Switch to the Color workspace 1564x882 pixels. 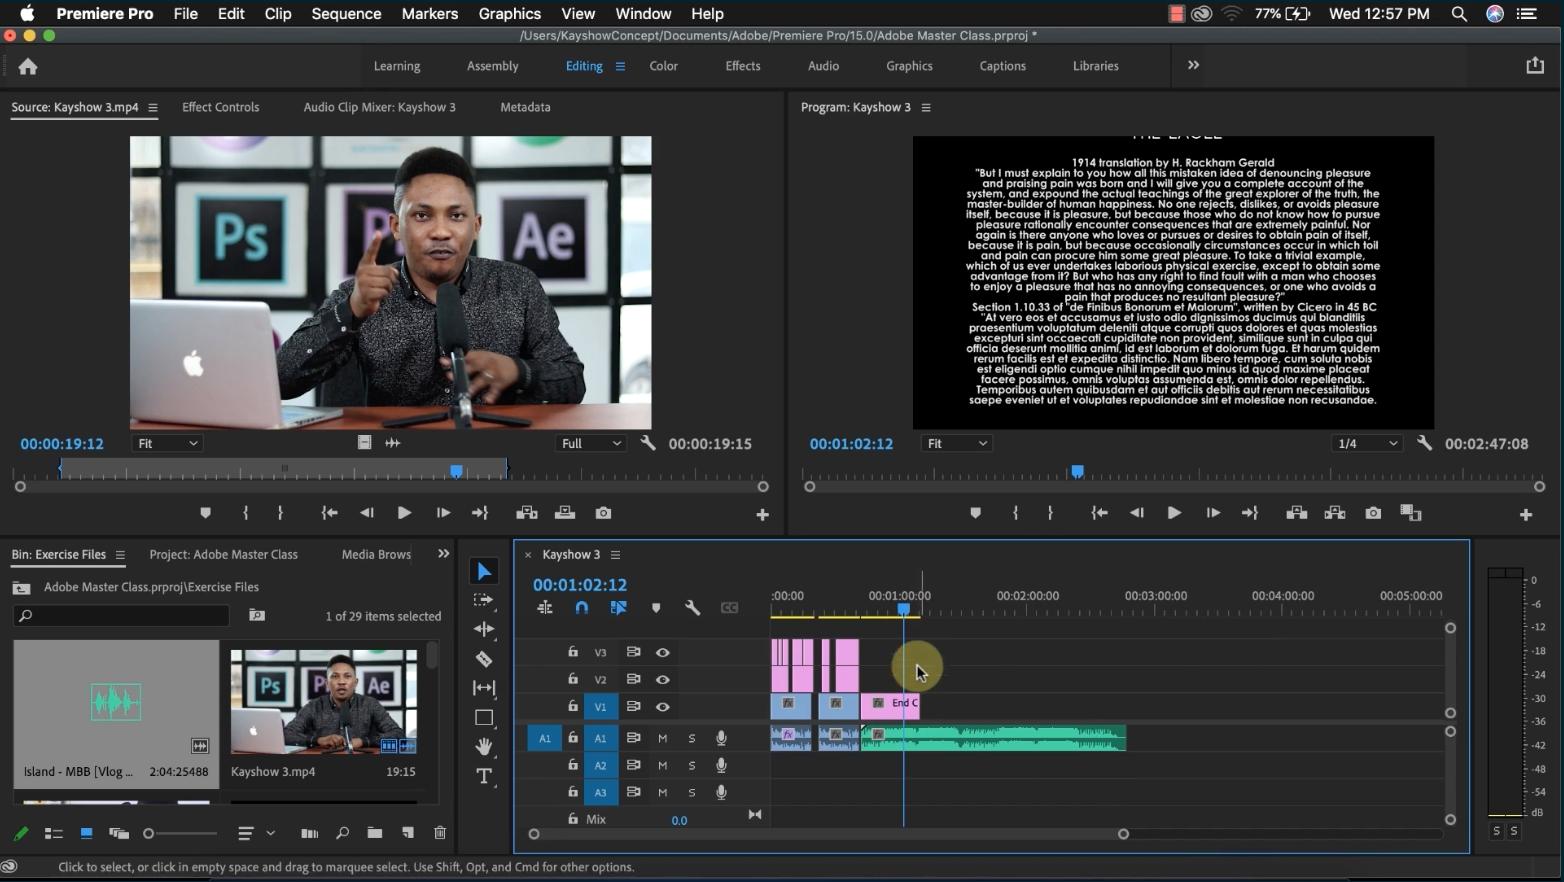(x=664, y=66)
